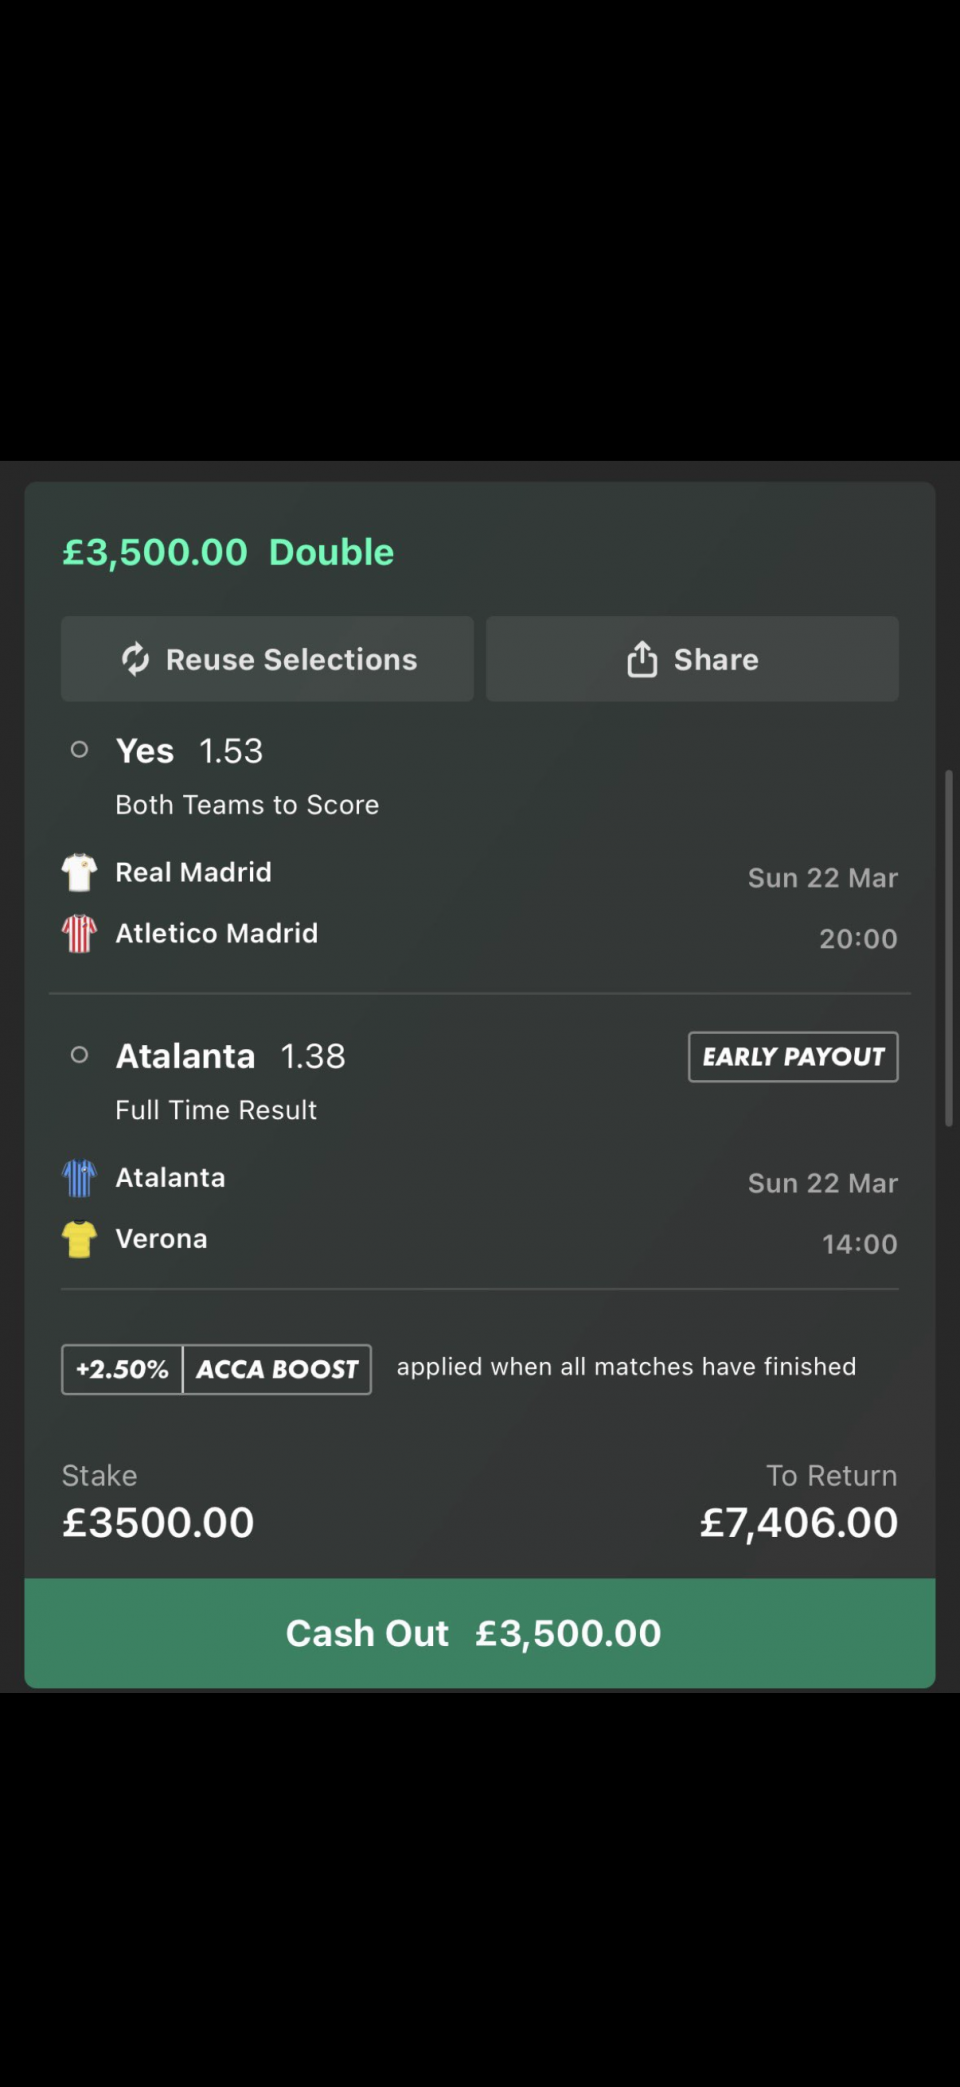Open the Real Madrid team name

[193, 872]
